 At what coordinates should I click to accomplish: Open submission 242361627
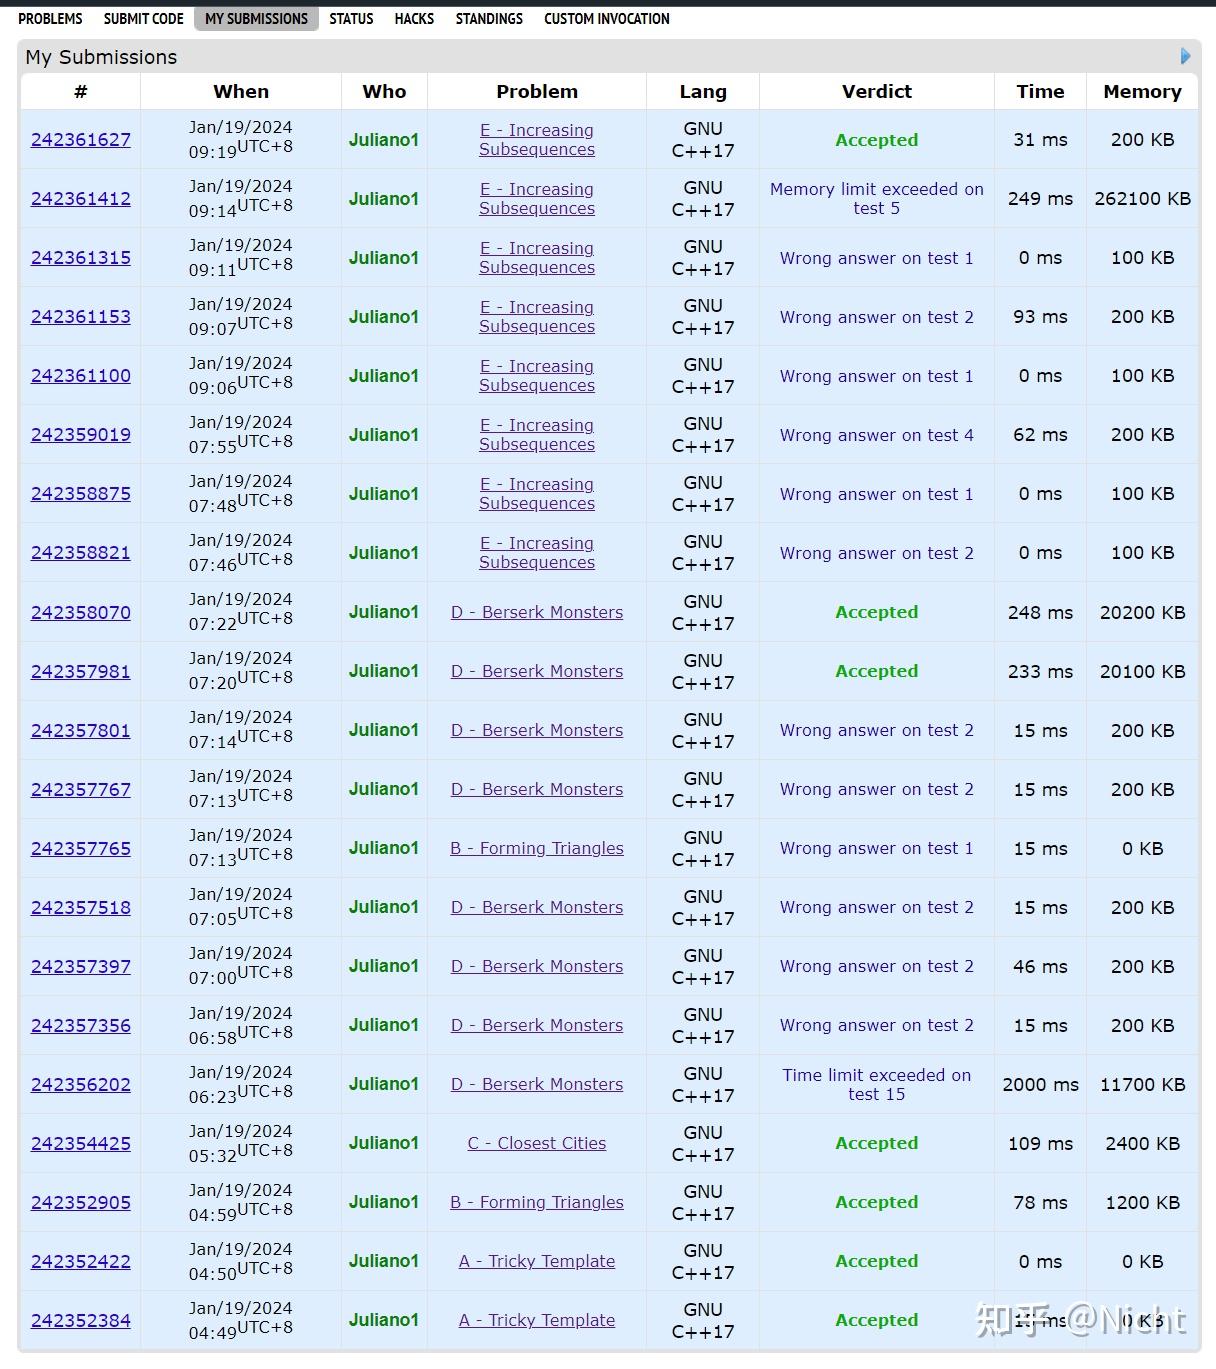pos(81,140)
